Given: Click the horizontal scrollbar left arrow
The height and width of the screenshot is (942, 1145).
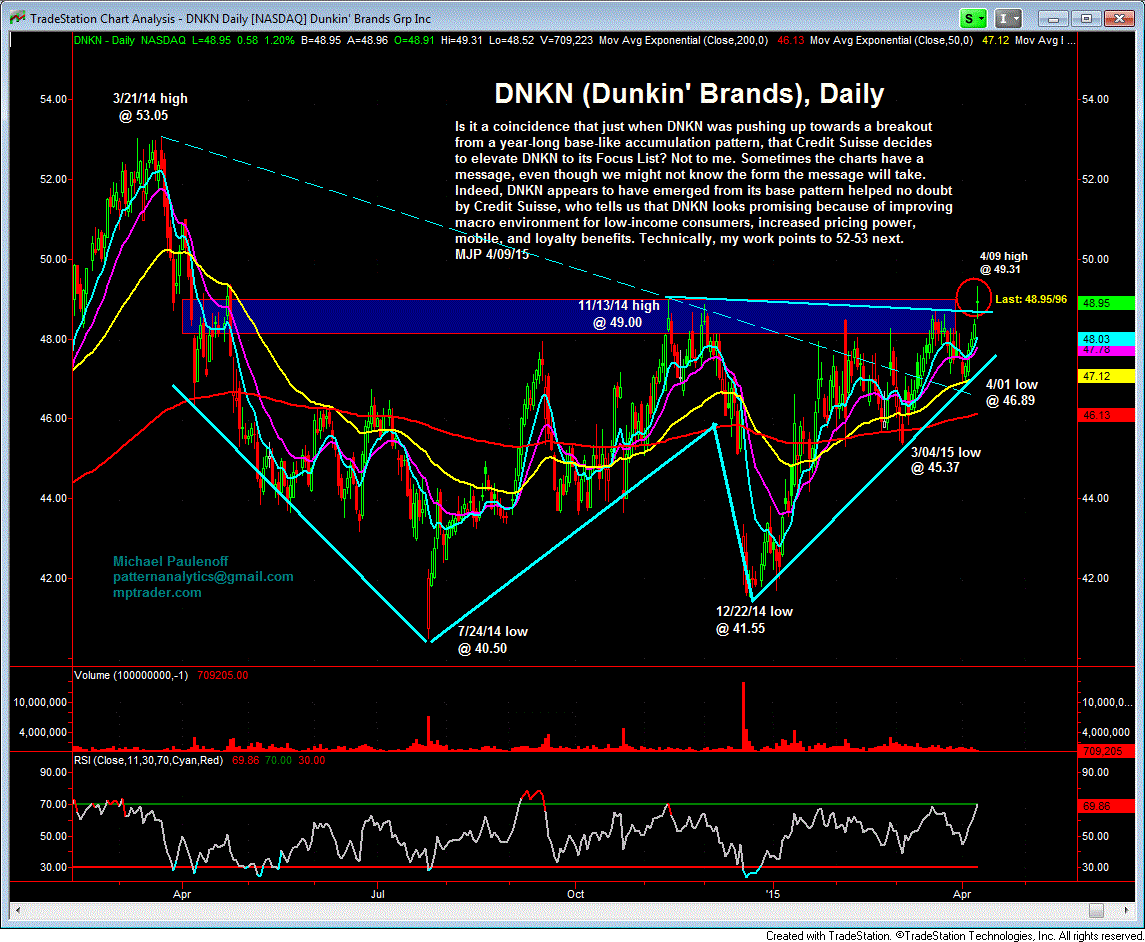Looking at the screenshot, I should (x=18, y=910).
